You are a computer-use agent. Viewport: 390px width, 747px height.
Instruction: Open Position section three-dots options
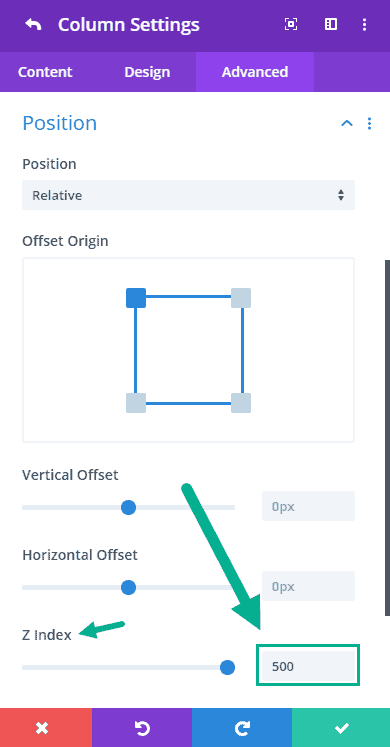point(370,124)
